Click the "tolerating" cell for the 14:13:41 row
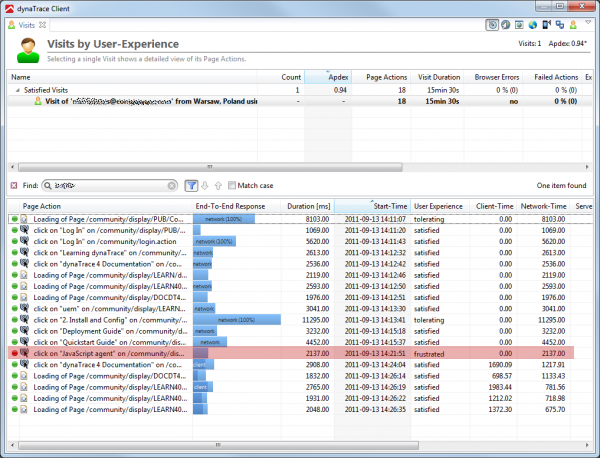This screenshot has height=458, width=600. 429,320
